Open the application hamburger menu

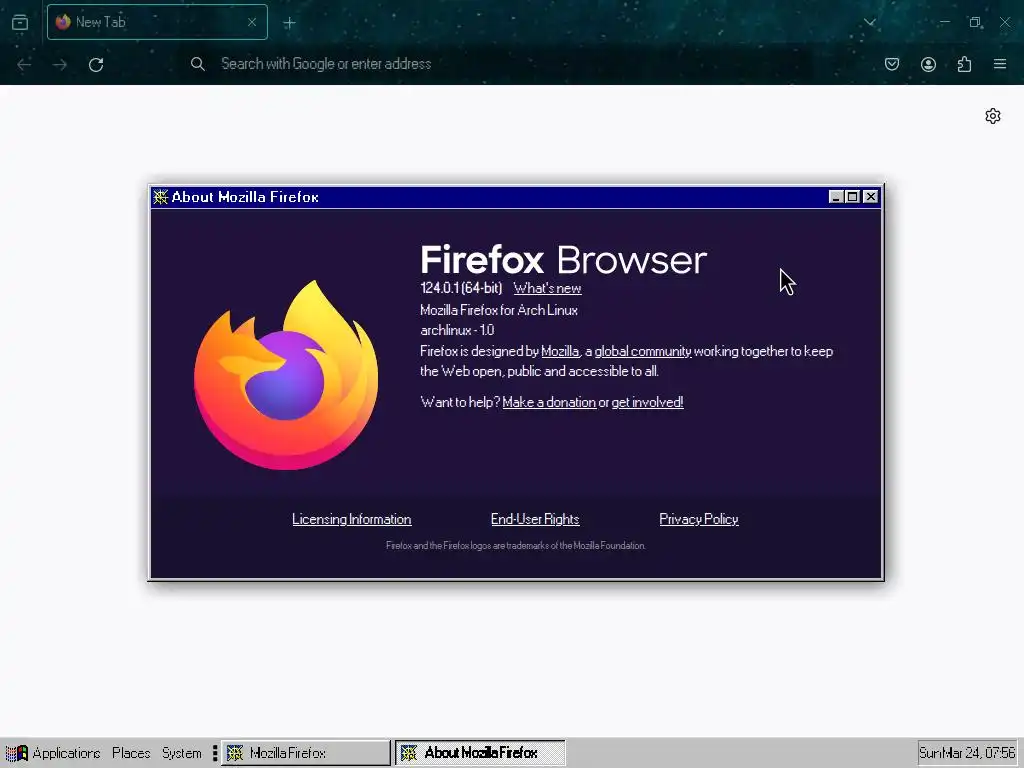click(x=1000, y=64)
